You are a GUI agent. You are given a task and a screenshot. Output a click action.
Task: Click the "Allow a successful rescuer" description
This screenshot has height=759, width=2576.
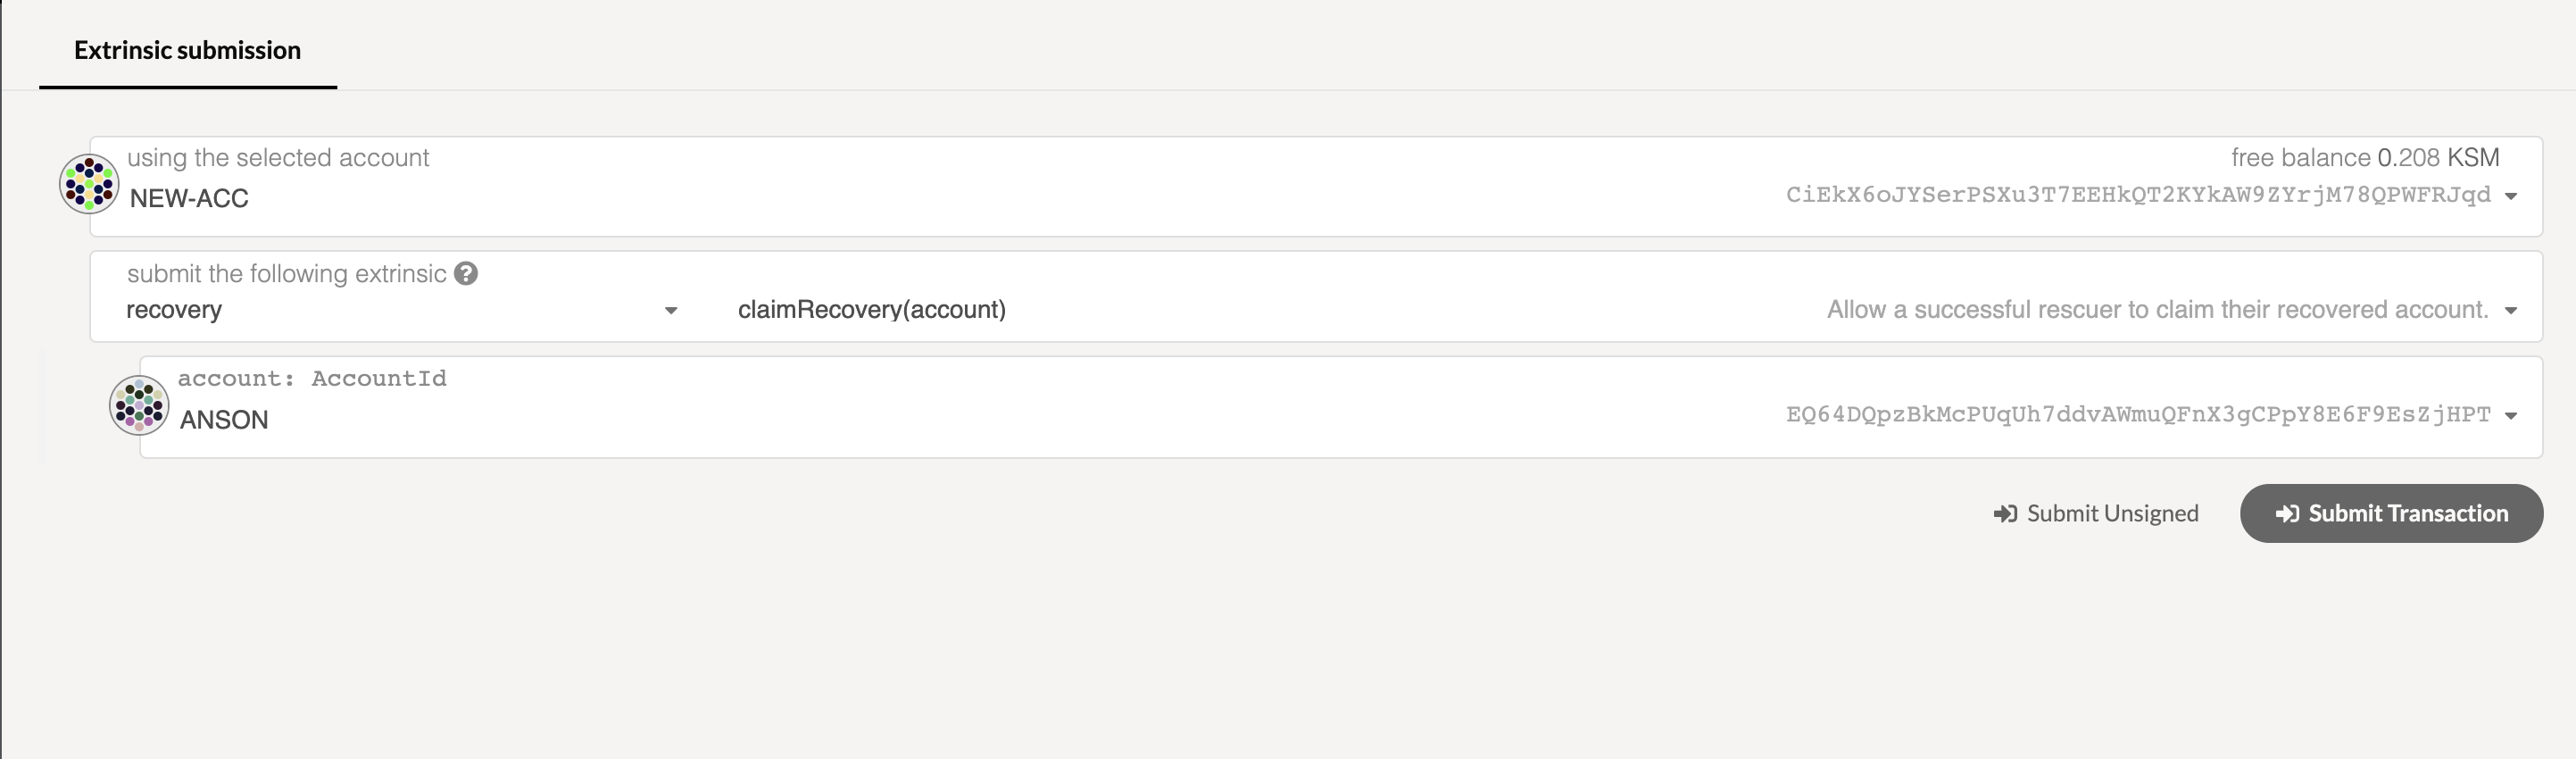(2157, 310)
